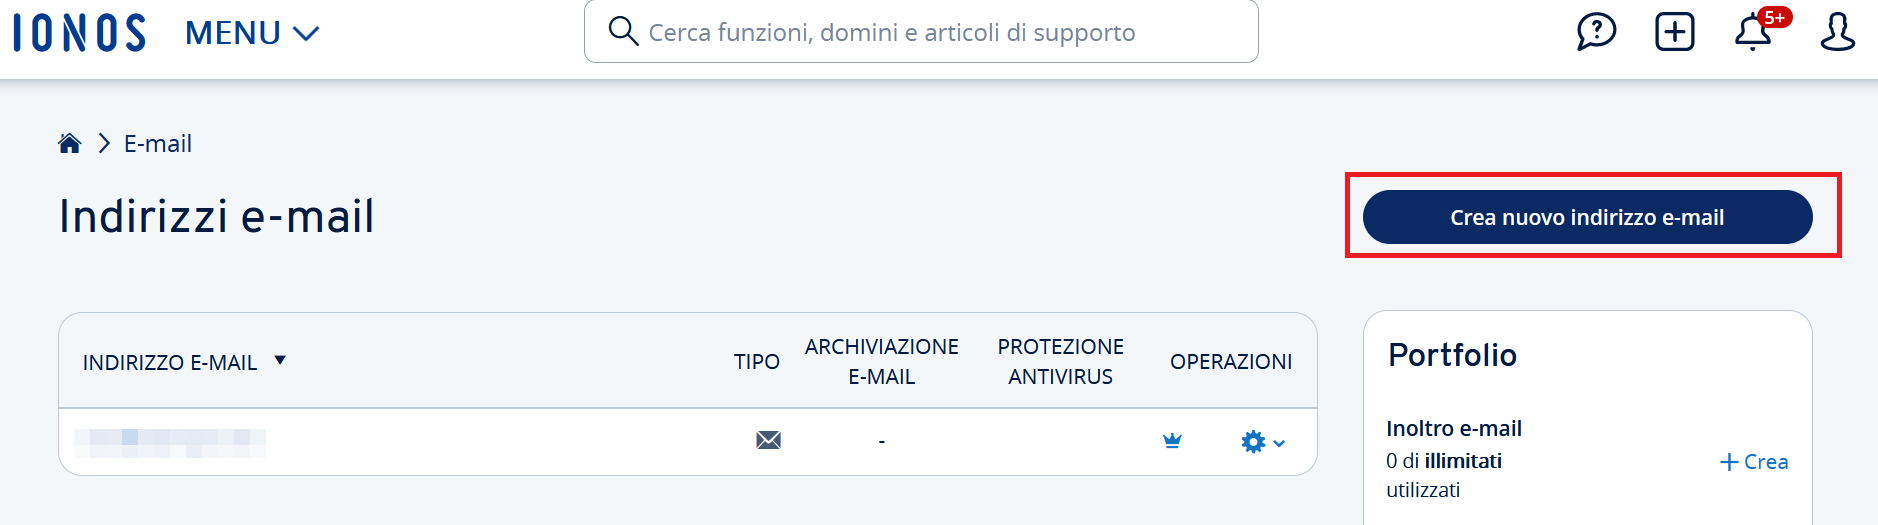Select the E-mail breadcrumb item

158,144
